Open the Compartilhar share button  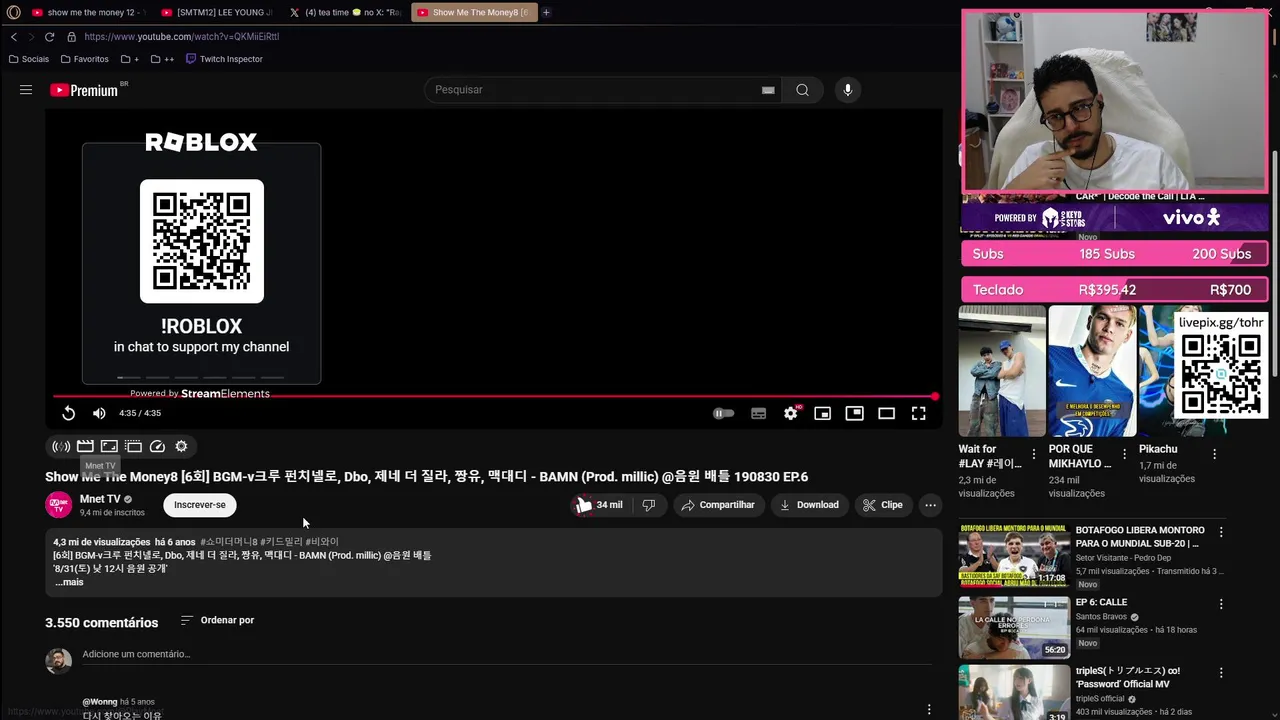click(718, 505)
